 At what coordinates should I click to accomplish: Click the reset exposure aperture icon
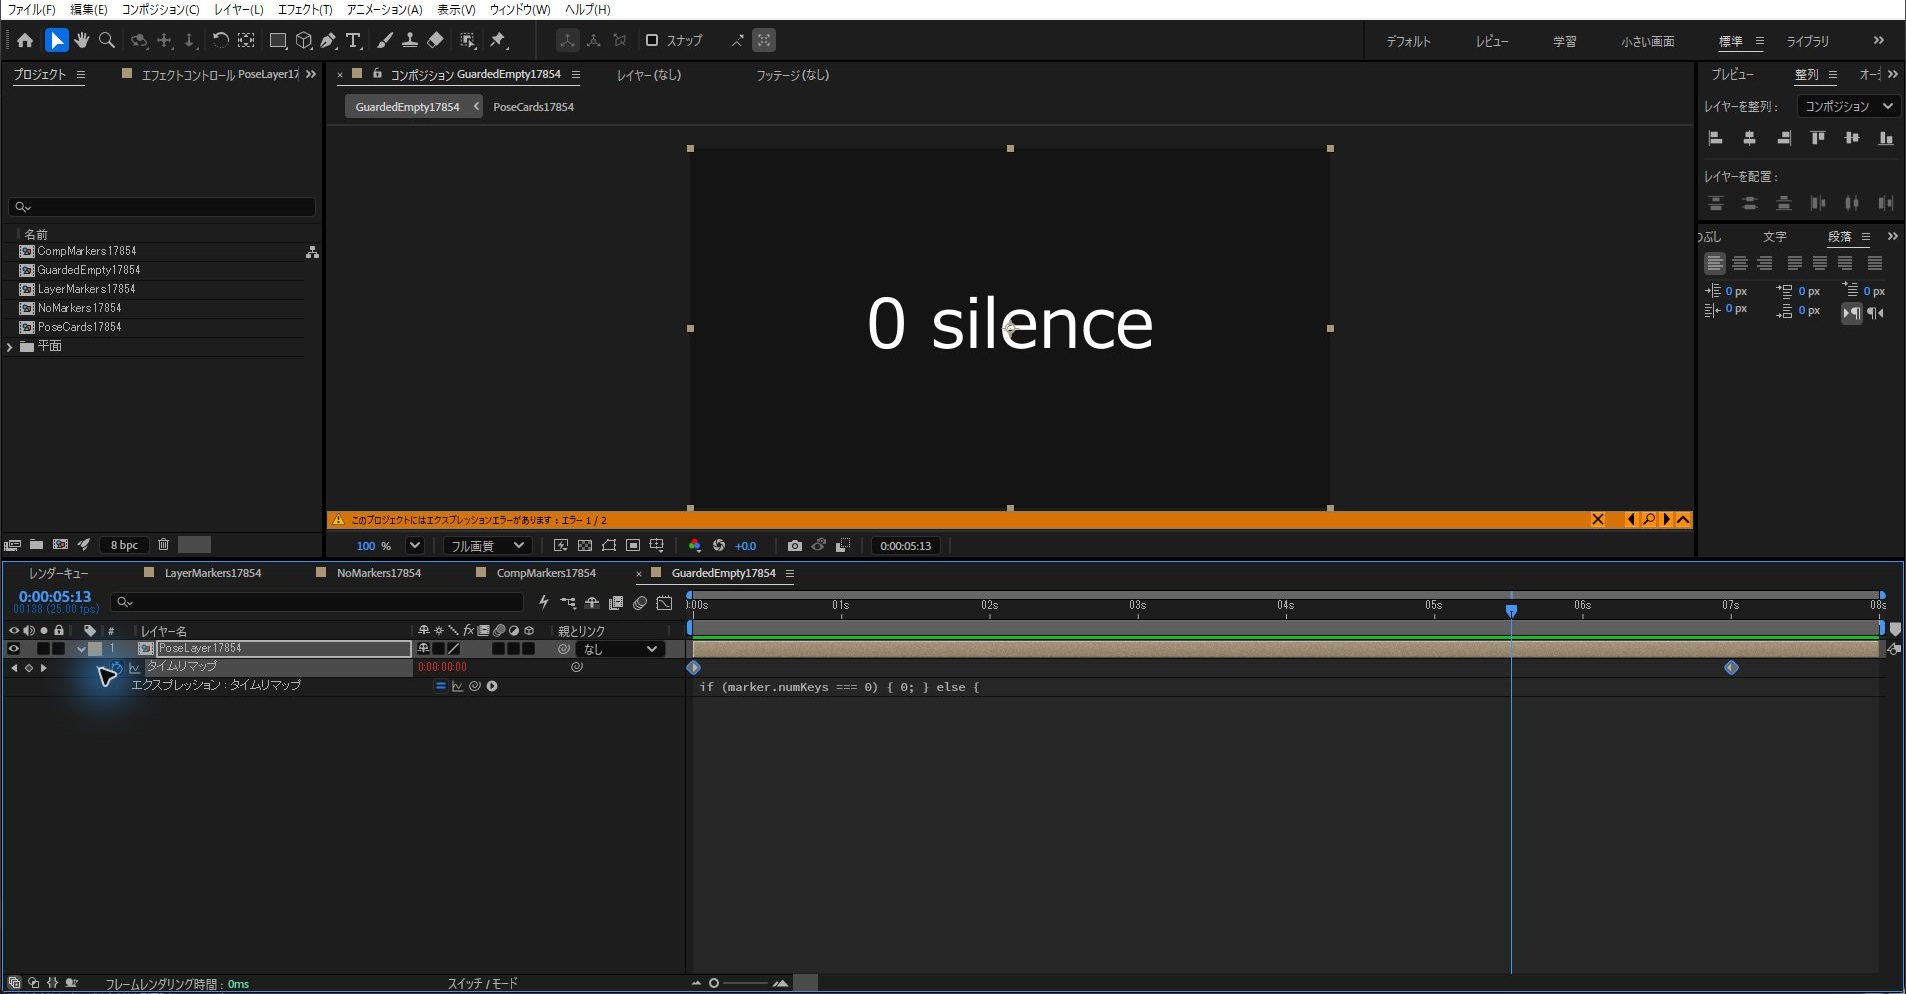[x=718, y=545]
